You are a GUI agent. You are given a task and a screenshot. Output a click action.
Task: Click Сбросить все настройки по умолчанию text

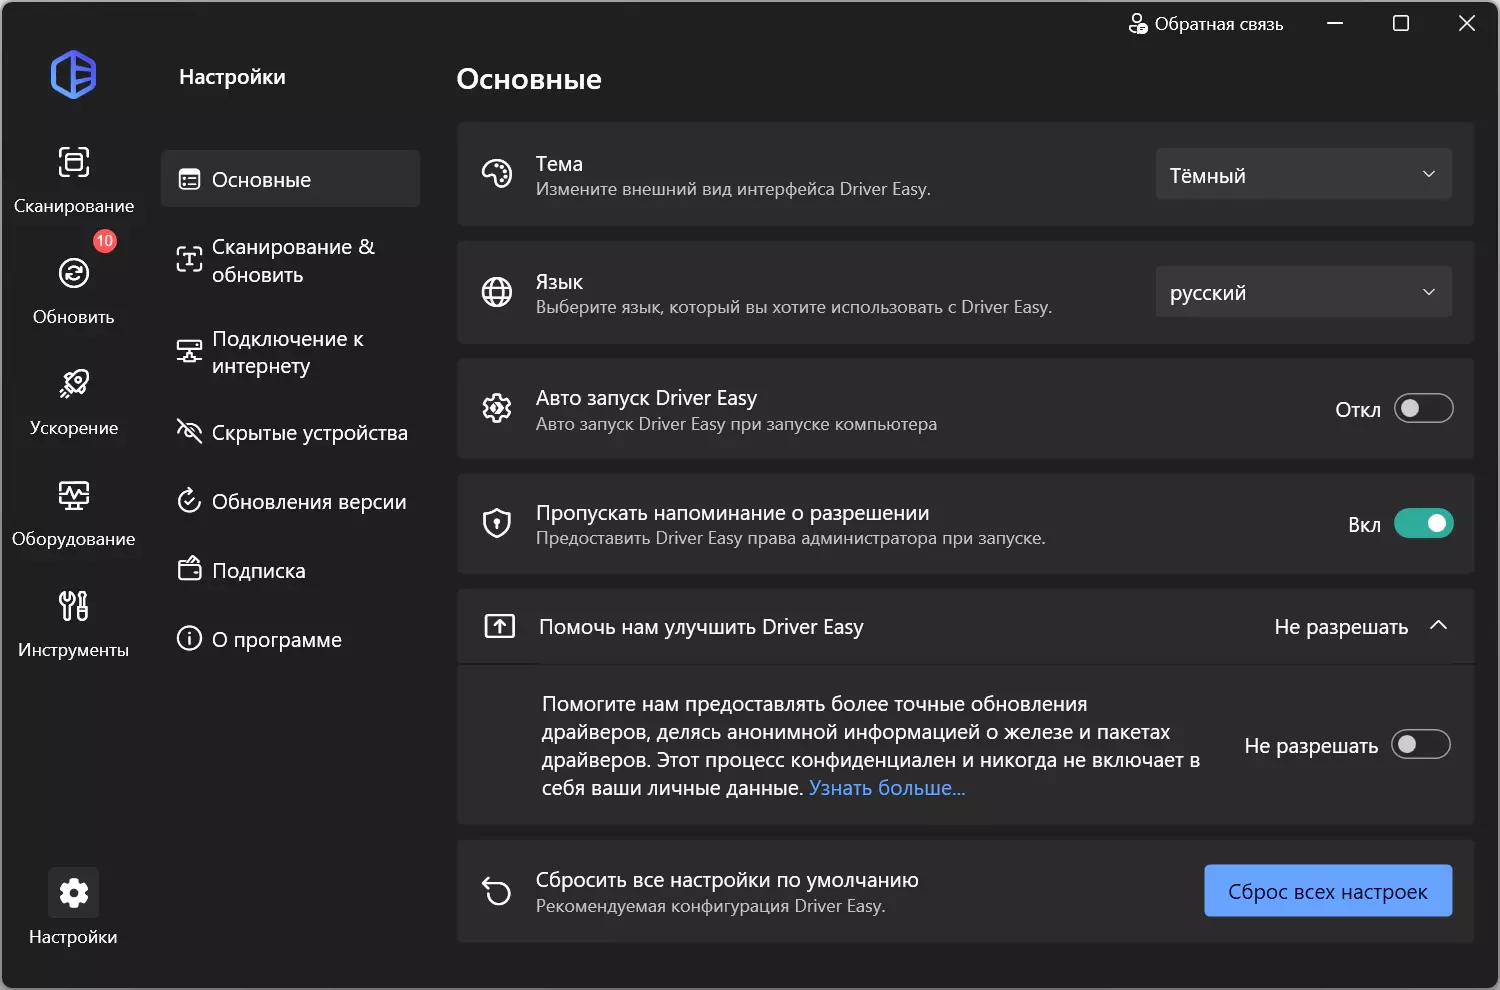[727, 880]
